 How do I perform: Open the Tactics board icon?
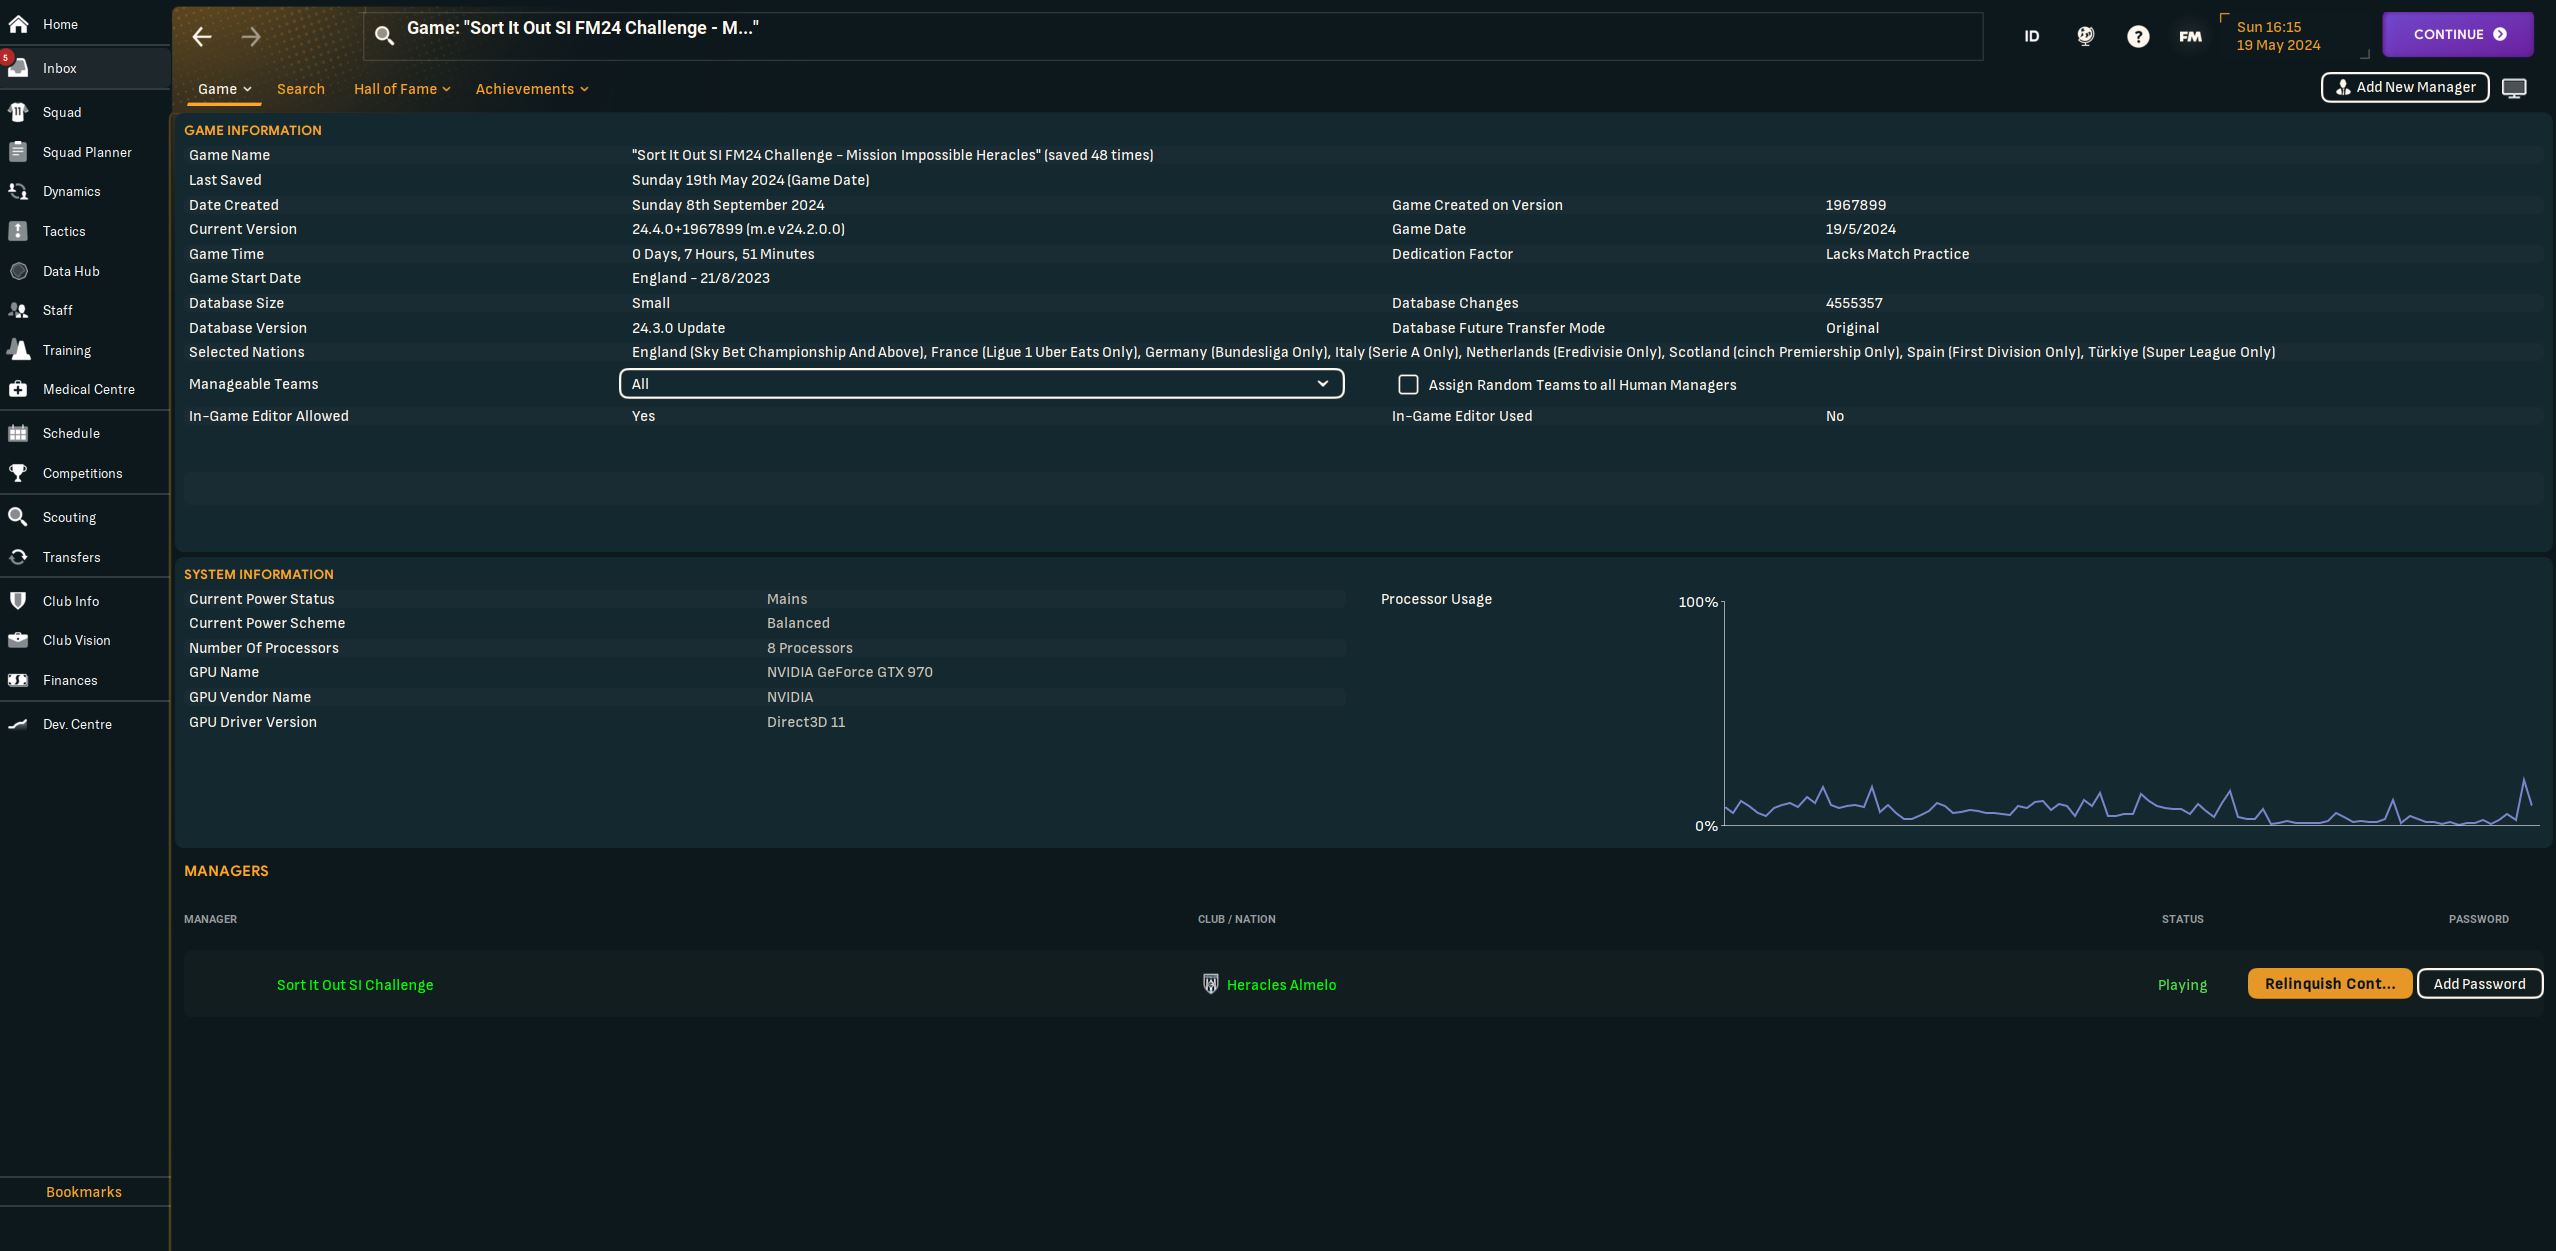click(18, 231)
